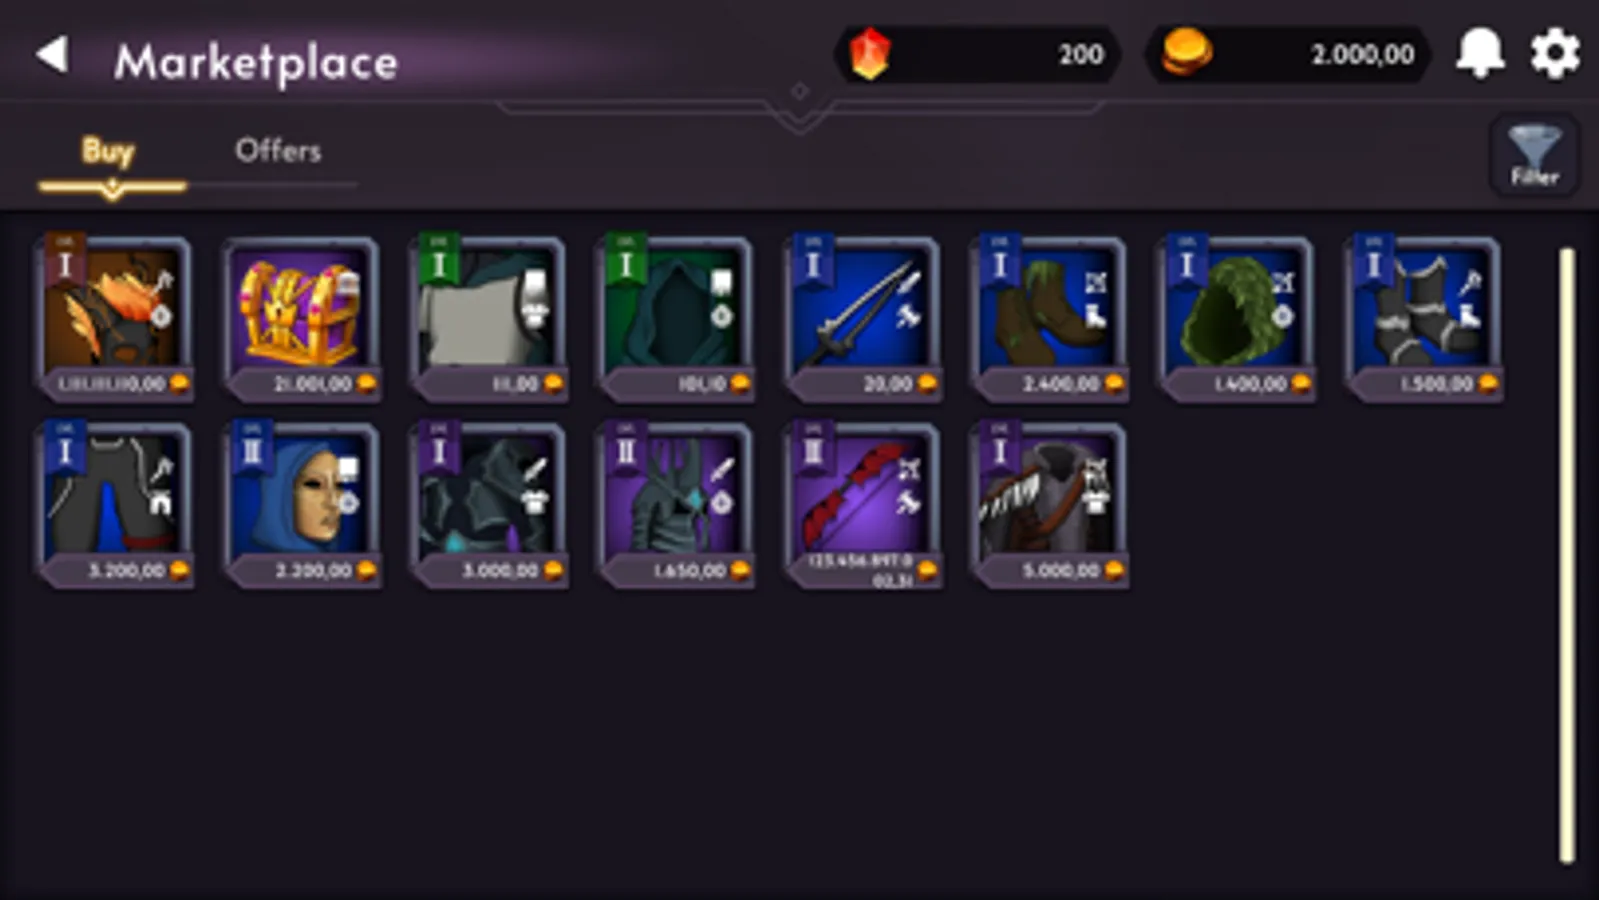
Task: Switch to the Buy tab
Action: [x=108, y=151]
